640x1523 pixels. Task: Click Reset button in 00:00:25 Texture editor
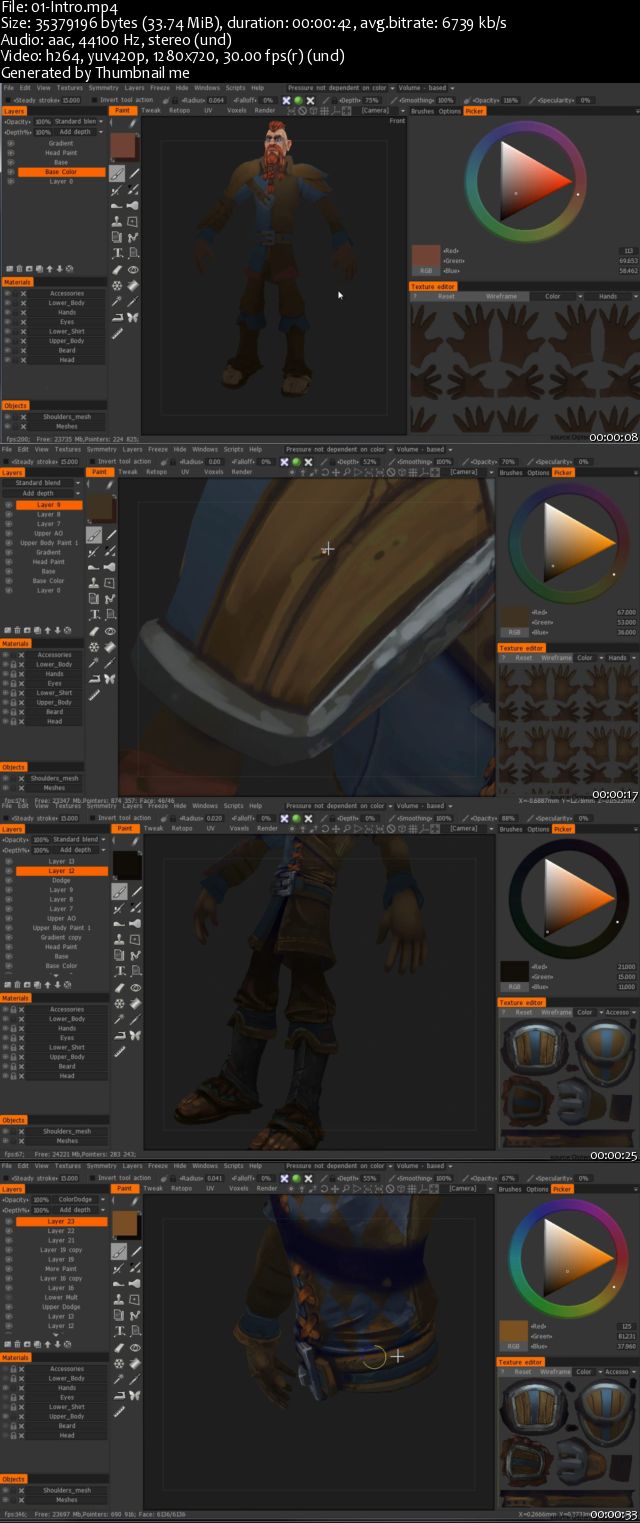[x=523, y=1012]
